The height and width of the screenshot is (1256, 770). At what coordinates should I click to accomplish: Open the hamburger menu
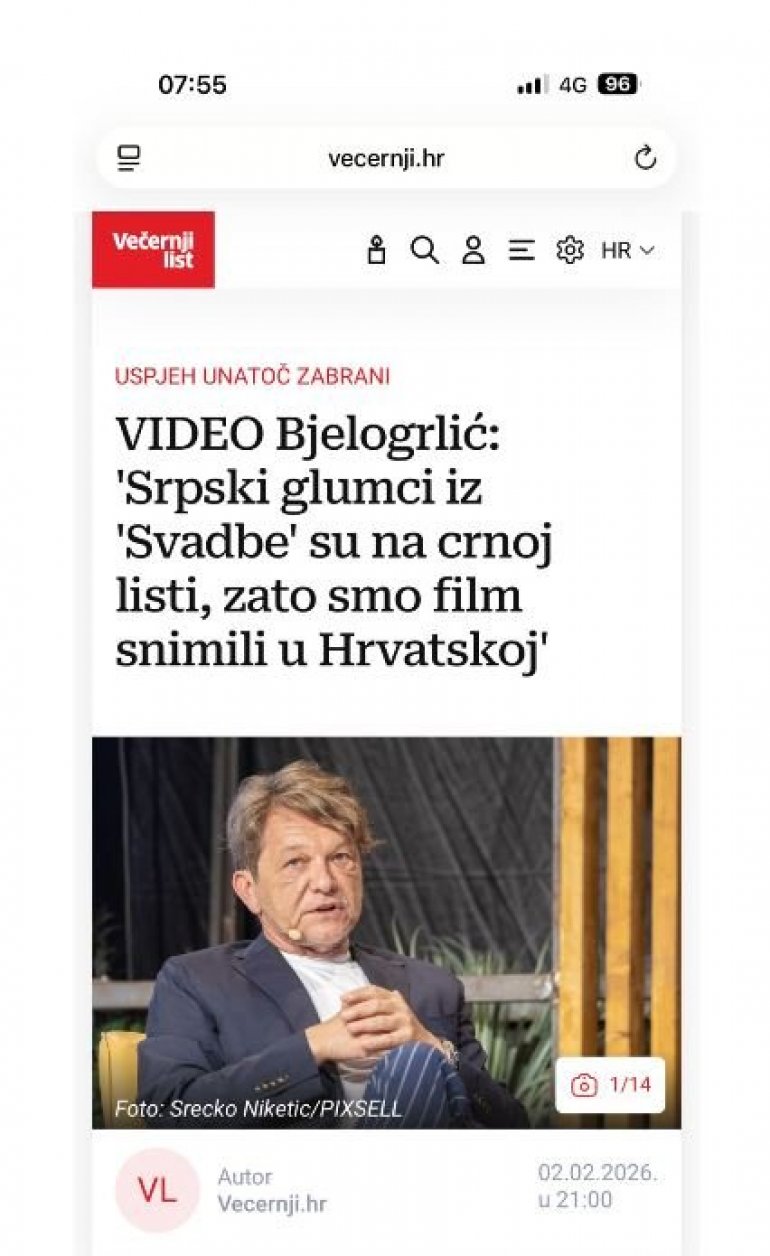coord(521,250)
